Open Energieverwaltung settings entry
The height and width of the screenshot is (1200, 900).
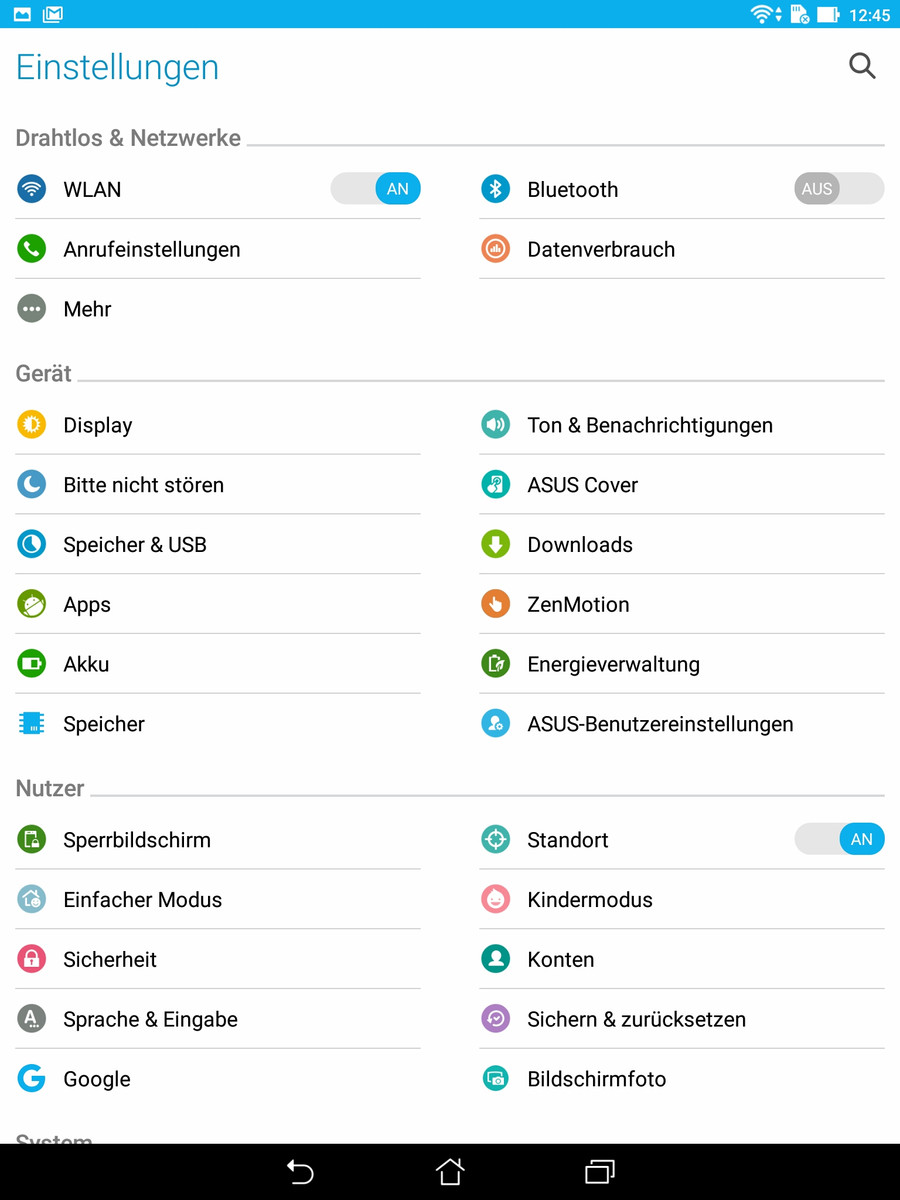pos(613,664)
